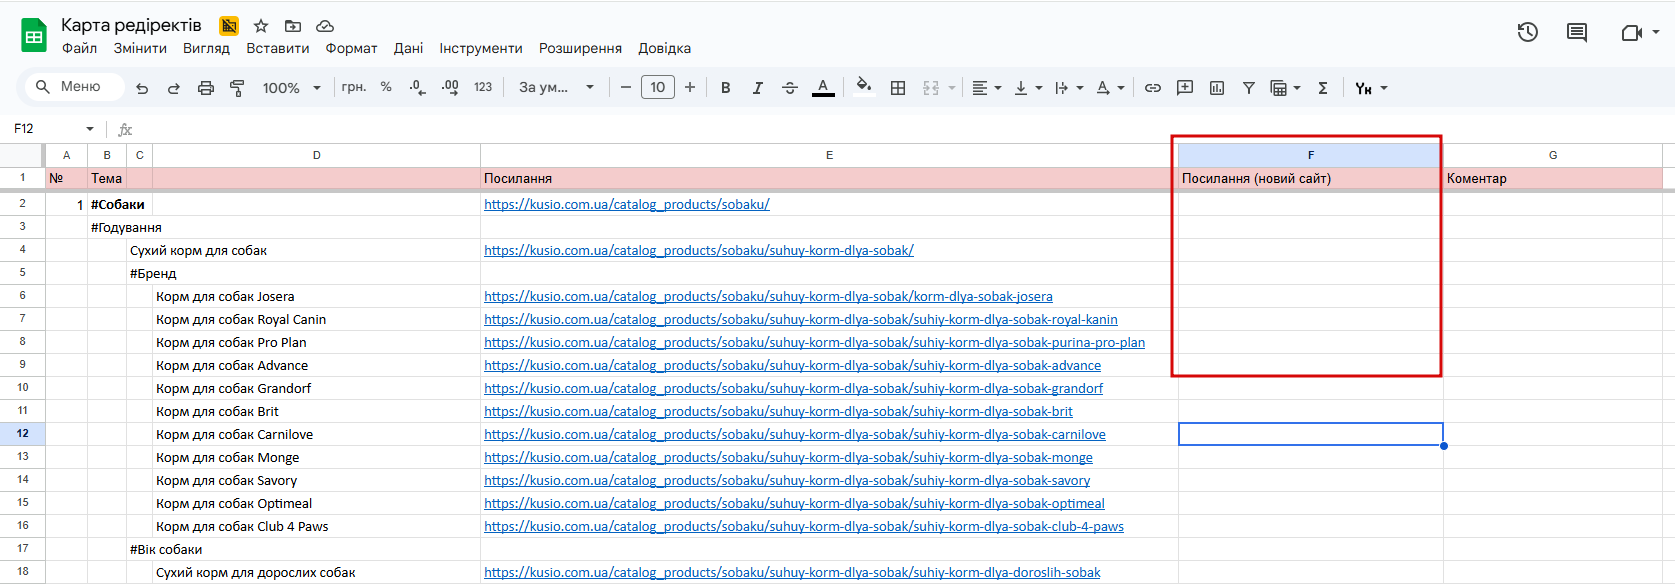
Task: Open functions sigma icon
Action: point(1323,88)
